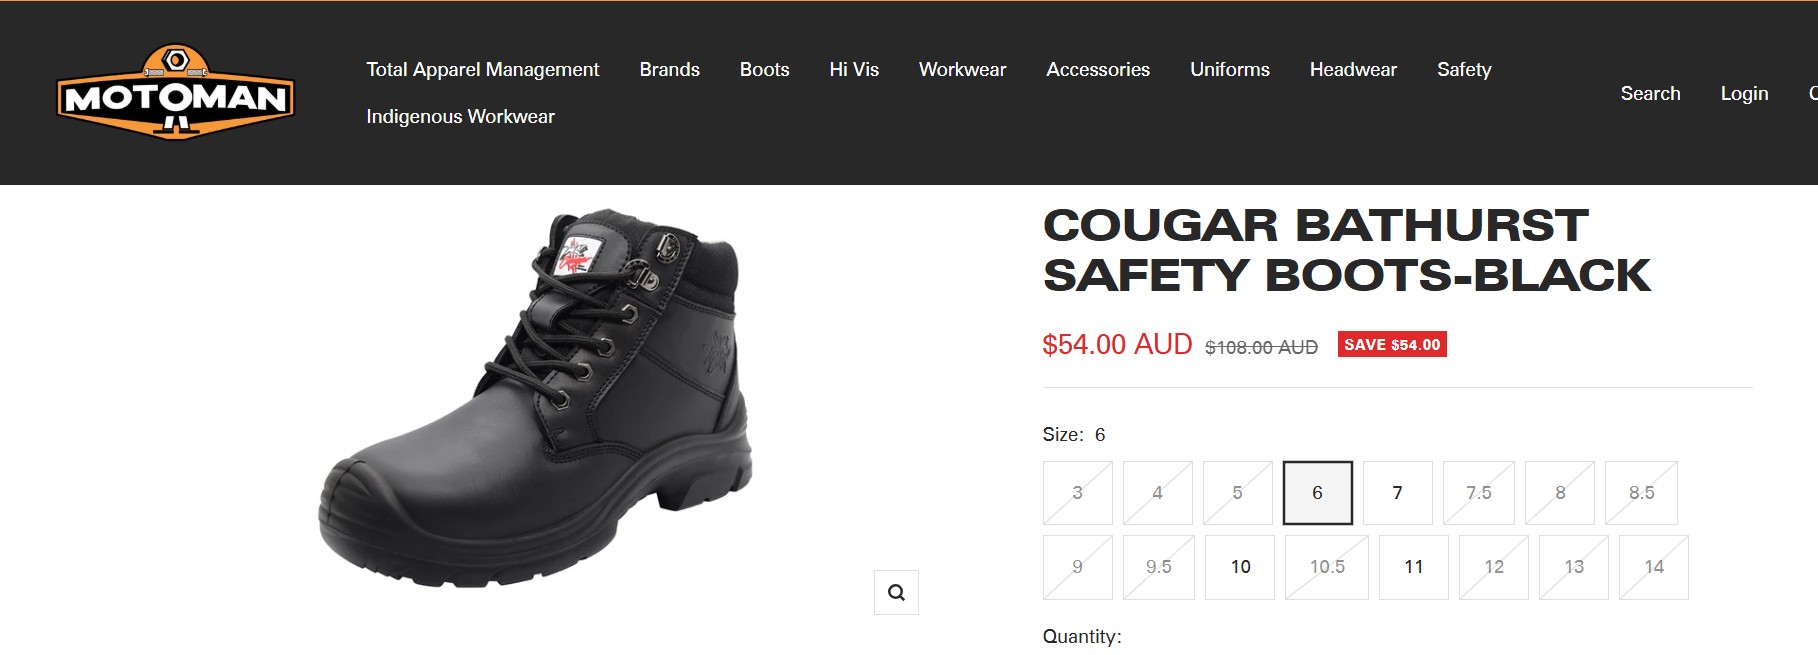Open Total Apparel Management page

482,69
